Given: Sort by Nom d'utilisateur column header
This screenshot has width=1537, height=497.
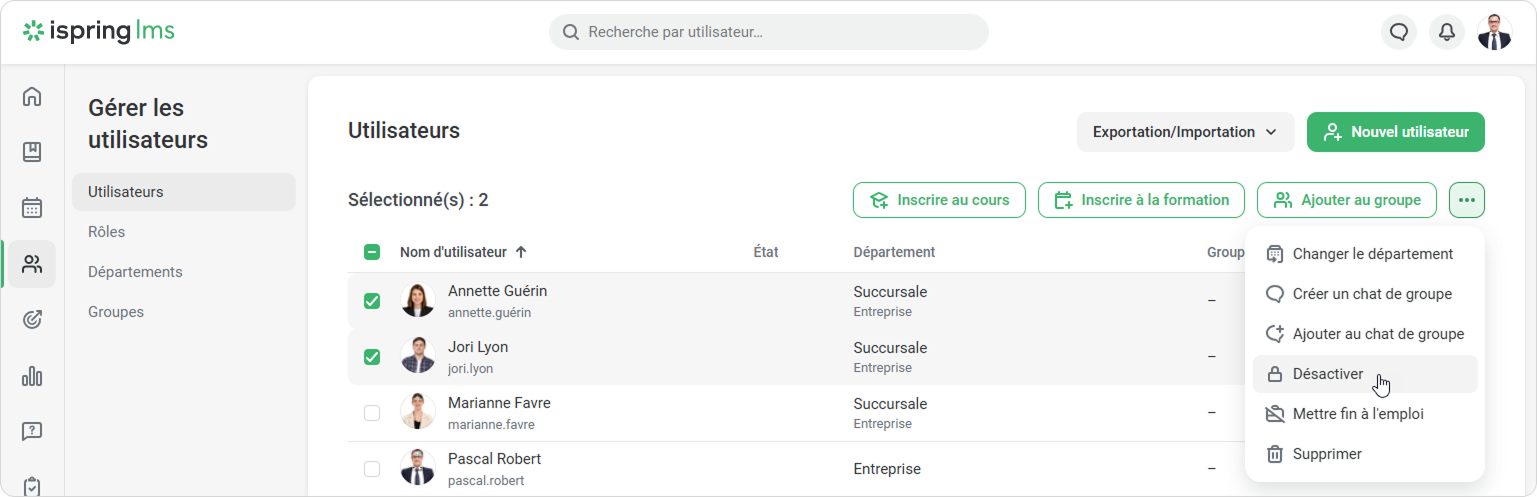Looking at the screenshot, I should tap(453, 252).
